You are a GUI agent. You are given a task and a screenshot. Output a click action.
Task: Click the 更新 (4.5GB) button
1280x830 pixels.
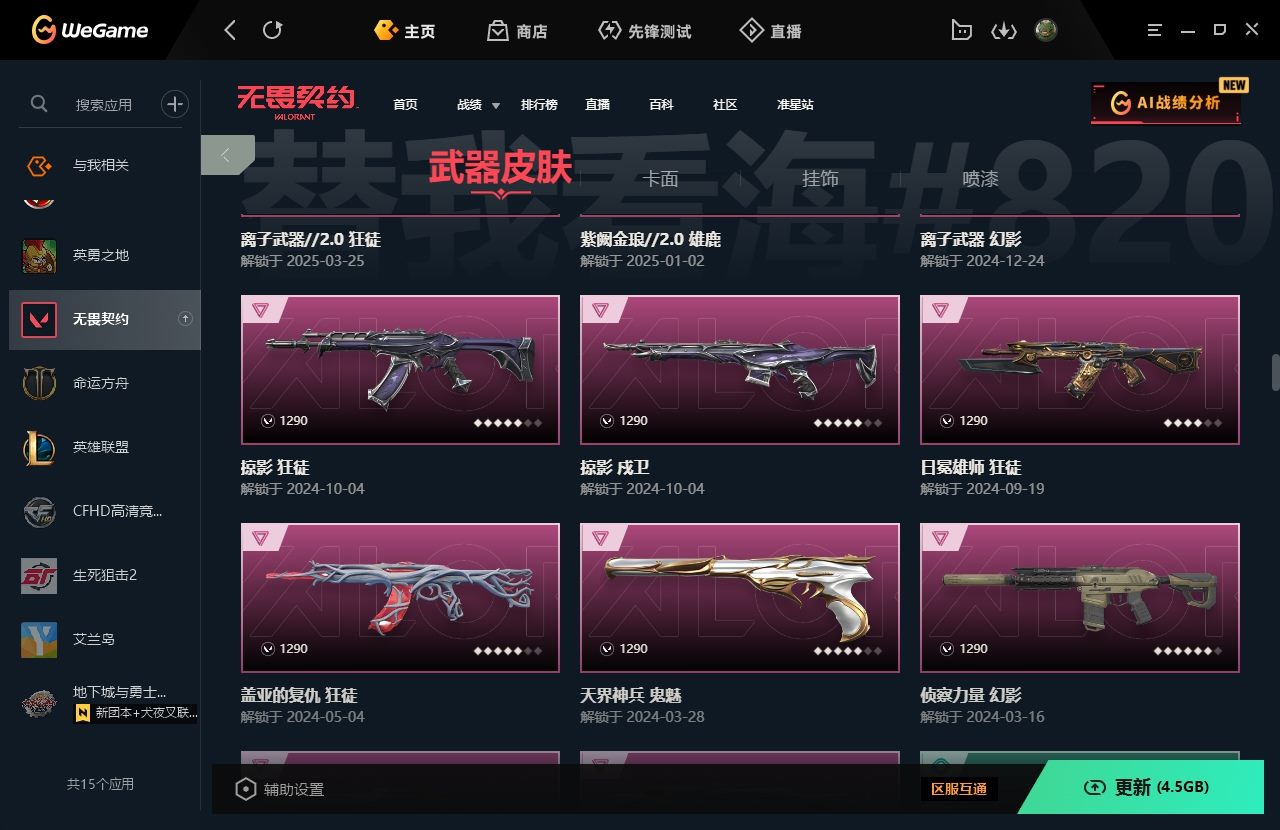(1149, 787)
